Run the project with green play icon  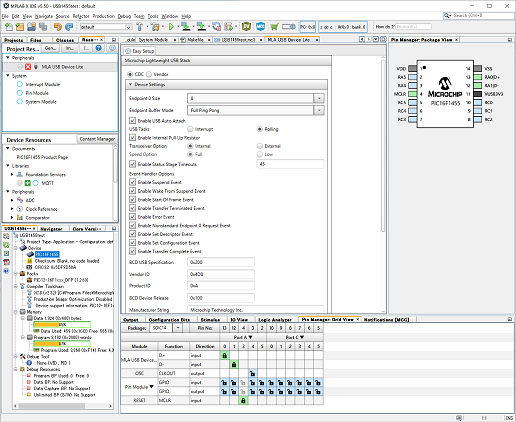171,27
